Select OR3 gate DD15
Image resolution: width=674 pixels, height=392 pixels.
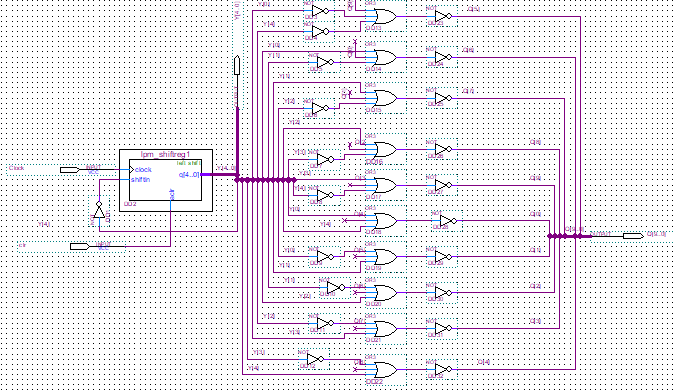pos(386,98)
